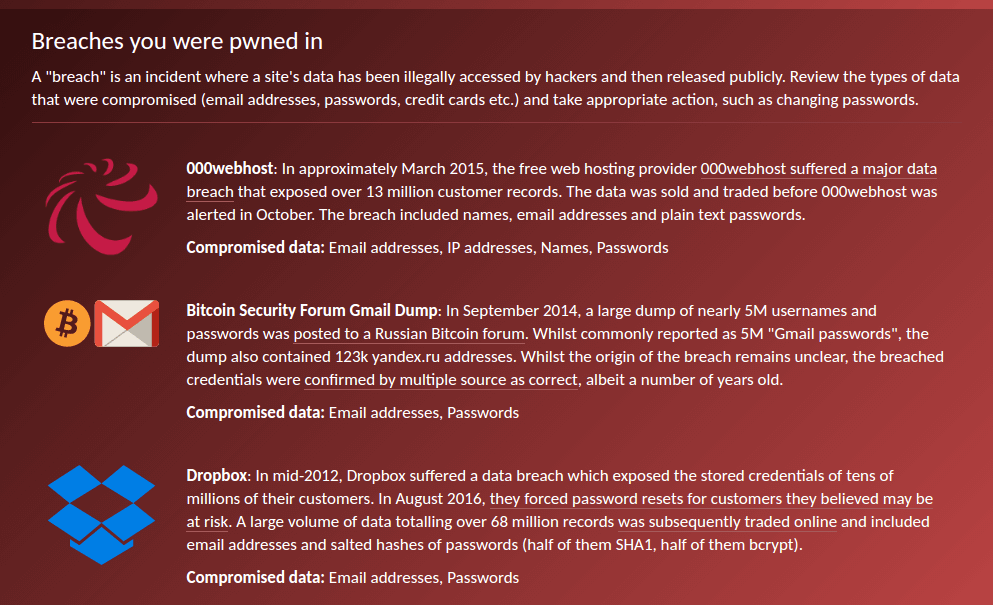Viewport: 993px width, 605px height.
Task: Open the '000webhost suffered a major data breach' link
Action: (818, 169)
